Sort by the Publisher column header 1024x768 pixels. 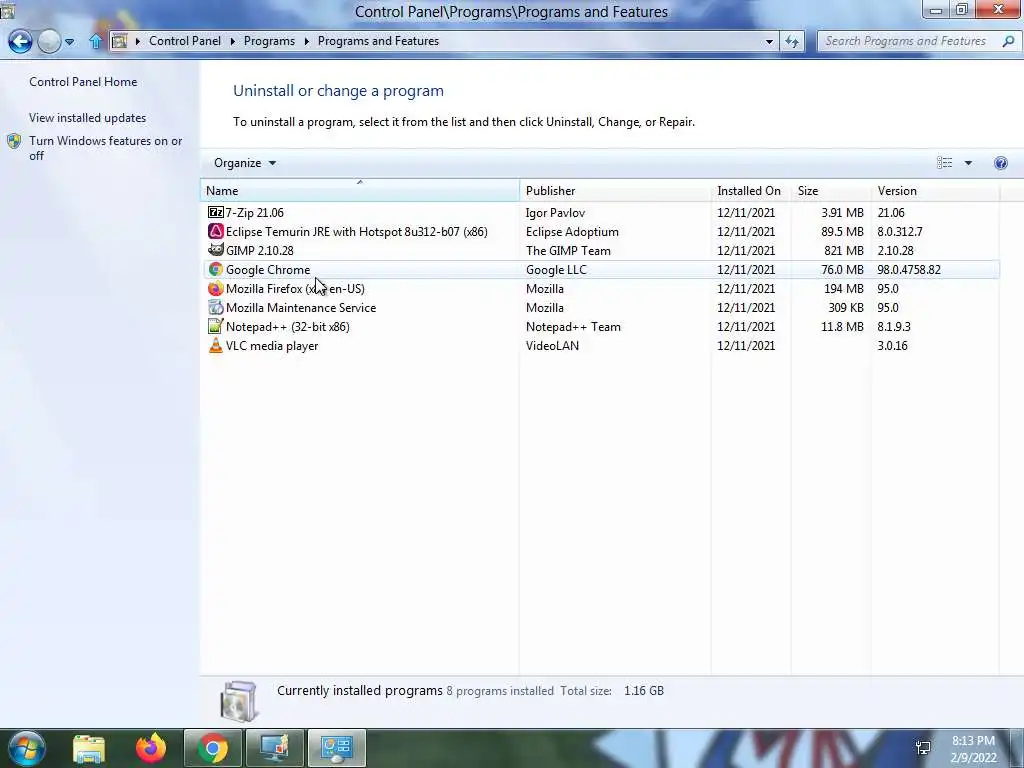click(615, 191)
